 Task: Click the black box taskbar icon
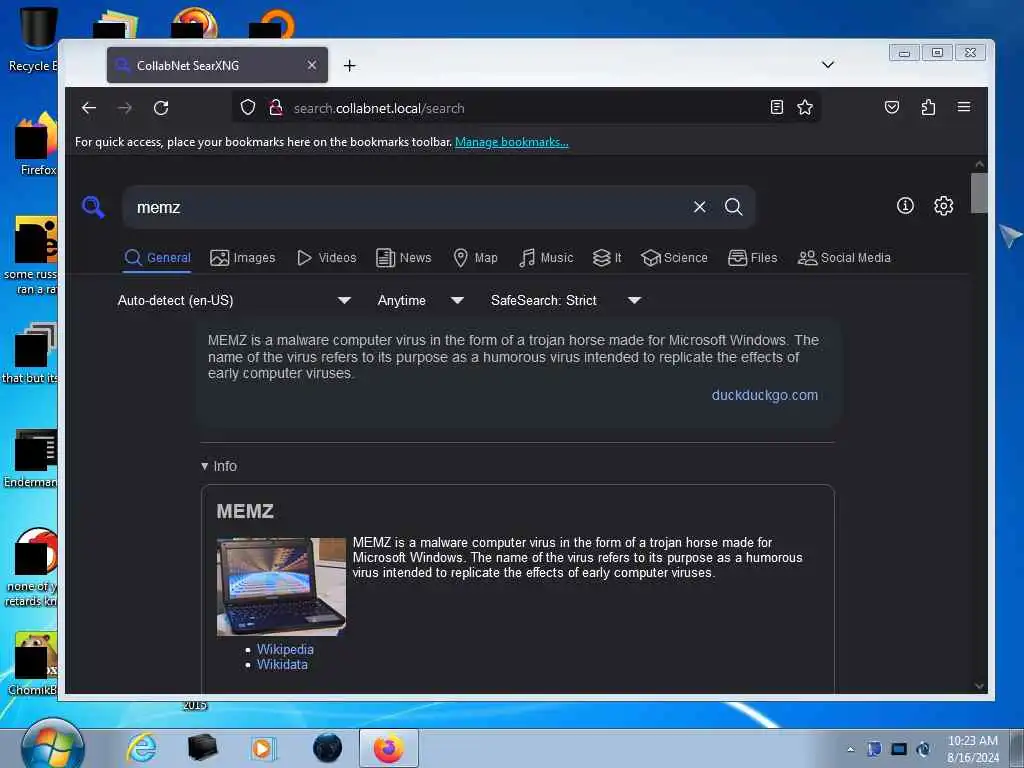202,748
